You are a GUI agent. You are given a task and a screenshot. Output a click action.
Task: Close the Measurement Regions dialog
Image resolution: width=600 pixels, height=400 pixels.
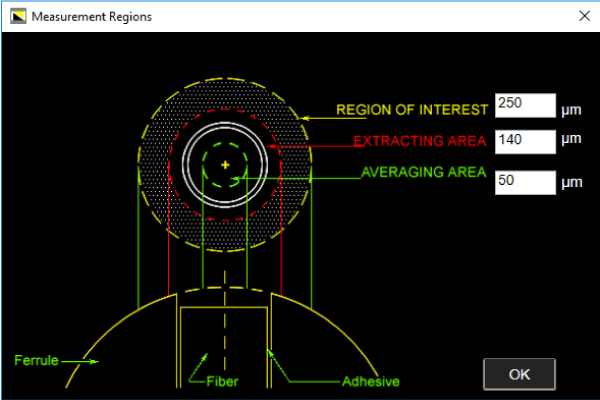point(584,16)
